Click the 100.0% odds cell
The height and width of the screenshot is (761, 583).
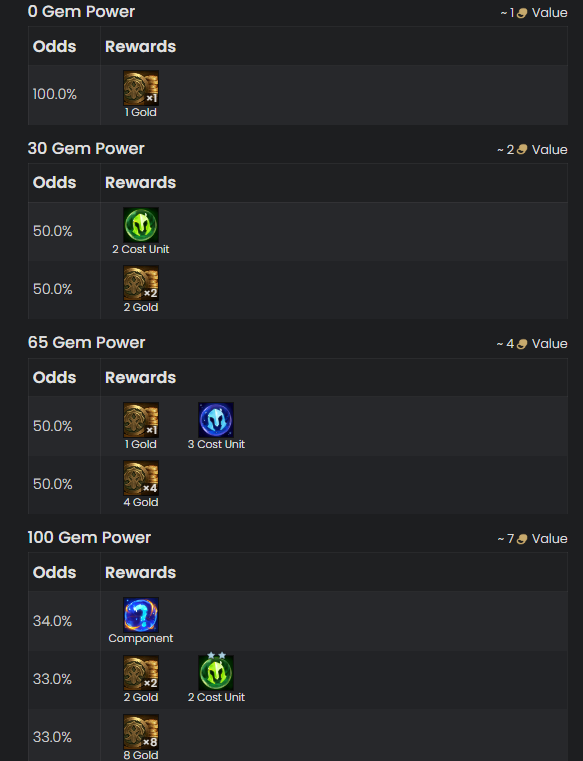(54, 94)
